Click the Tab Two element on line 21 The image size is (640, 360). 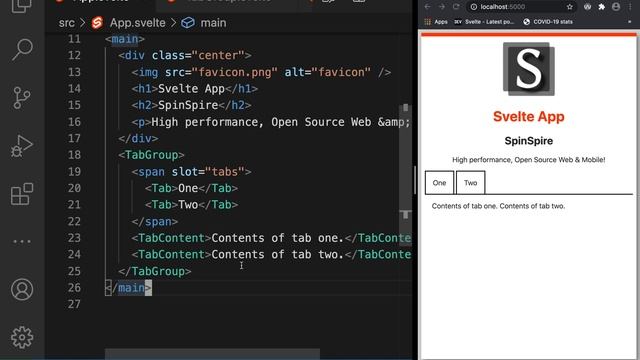[x=191, y=205]
